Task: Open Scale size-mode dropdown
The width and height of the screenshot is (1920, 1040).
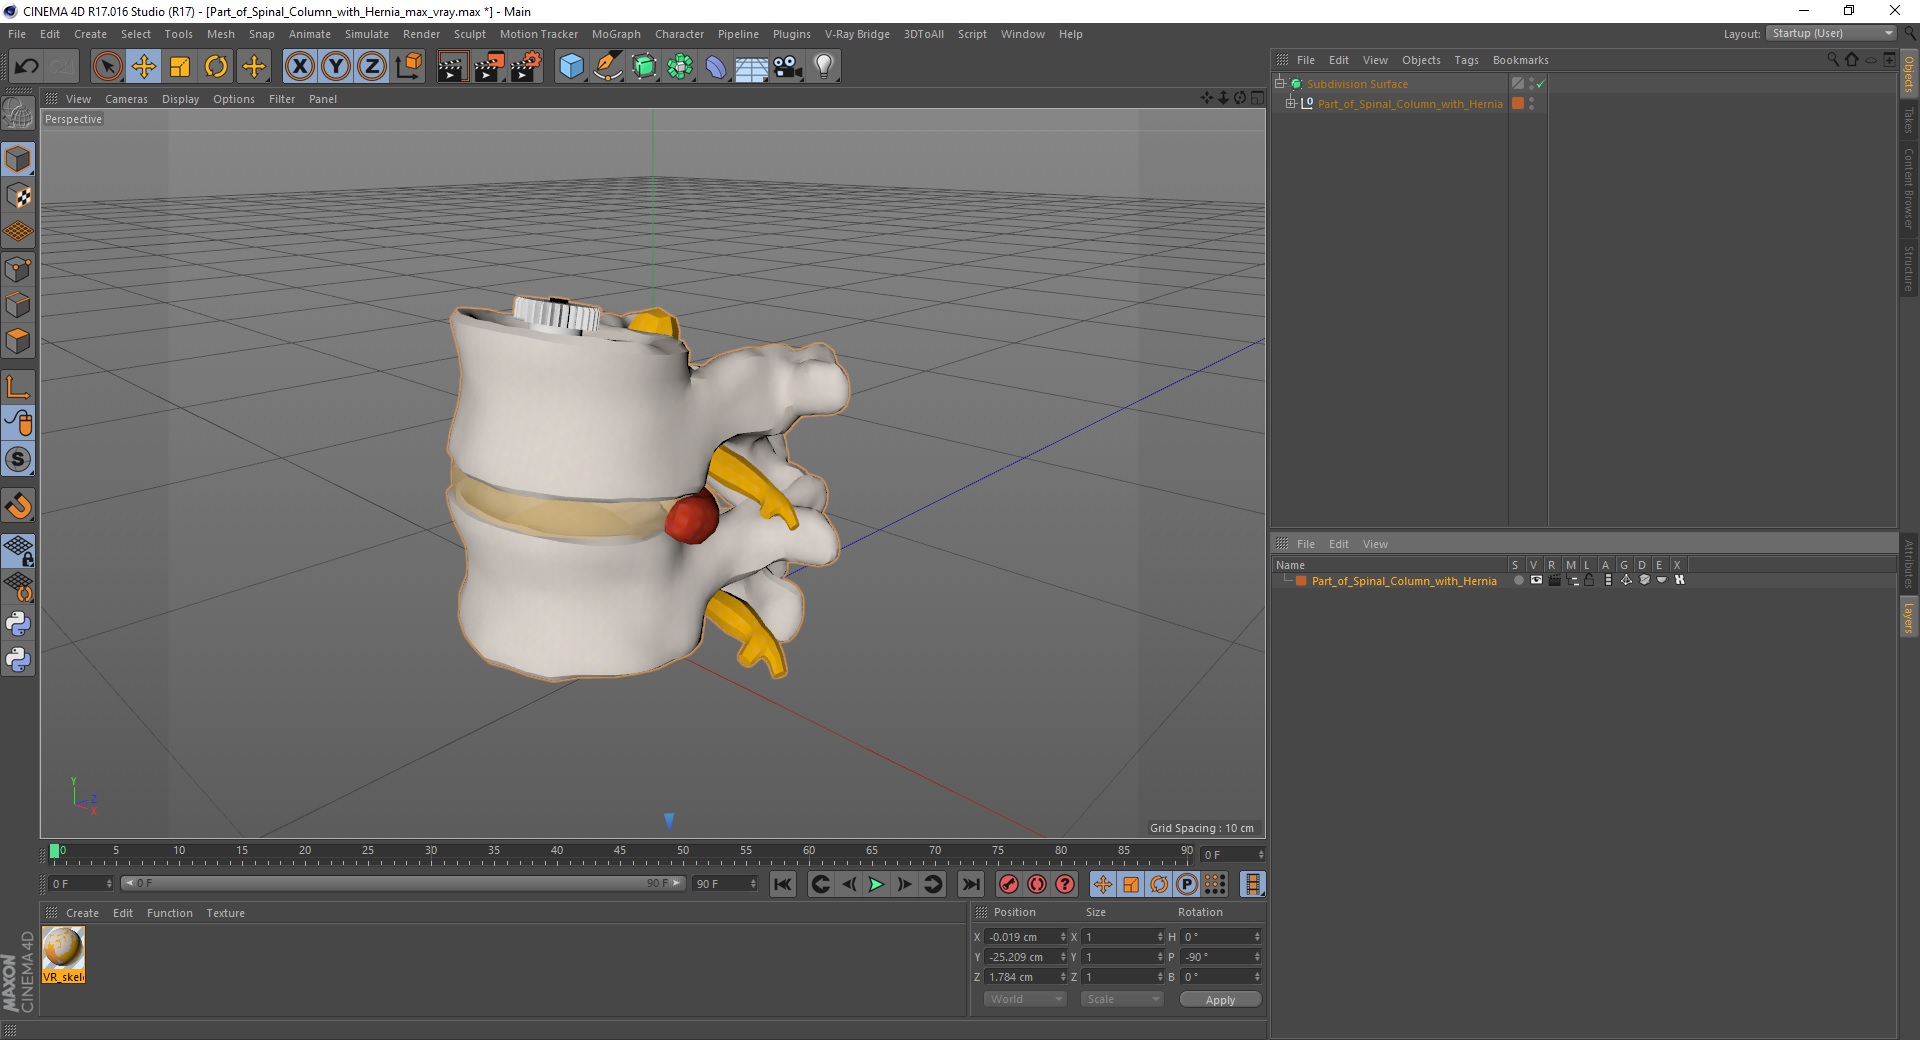Action: pos(1122,999)
